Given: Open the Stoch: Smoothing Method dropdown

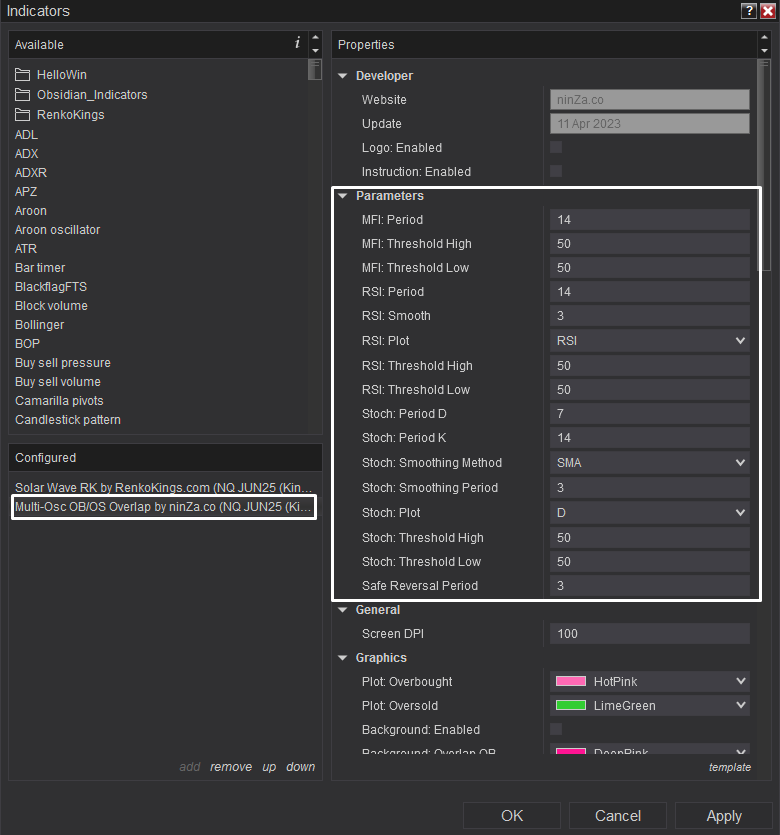Looking at the screenshot, I should pos(650,462).
